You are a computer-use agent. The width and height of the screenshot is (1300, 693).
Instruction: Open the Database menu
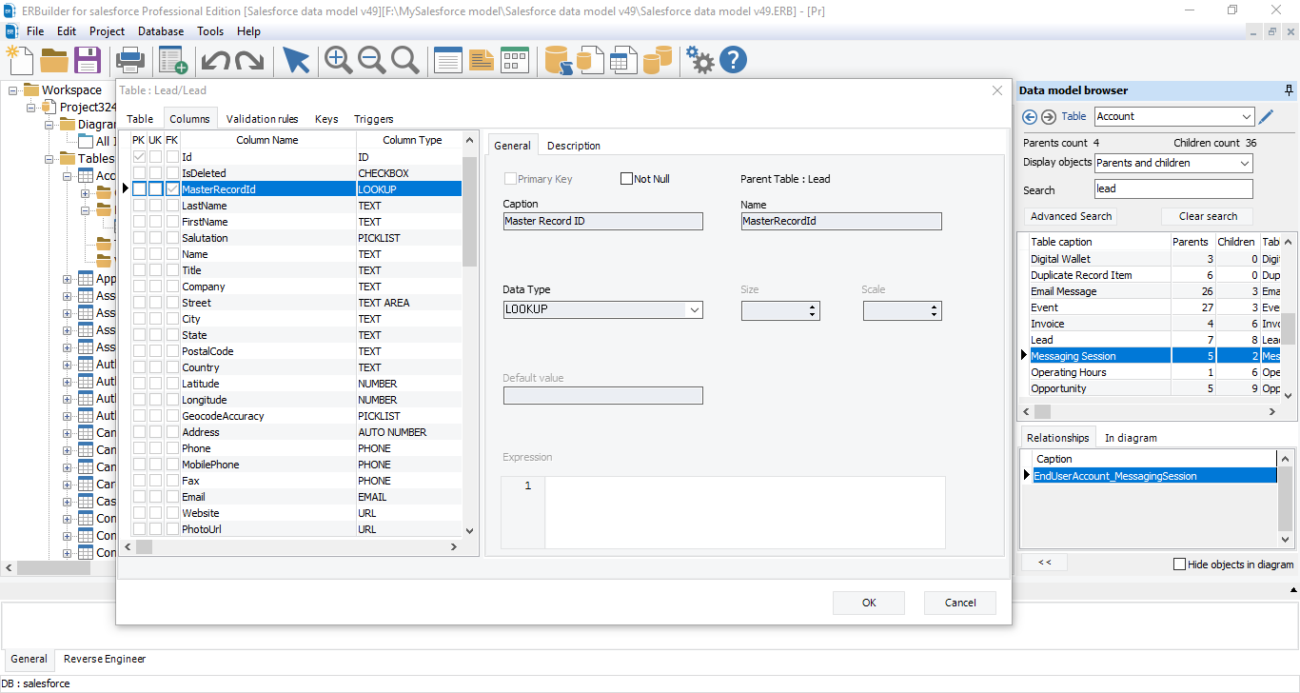pyautogui.click(x=161, y=31)
